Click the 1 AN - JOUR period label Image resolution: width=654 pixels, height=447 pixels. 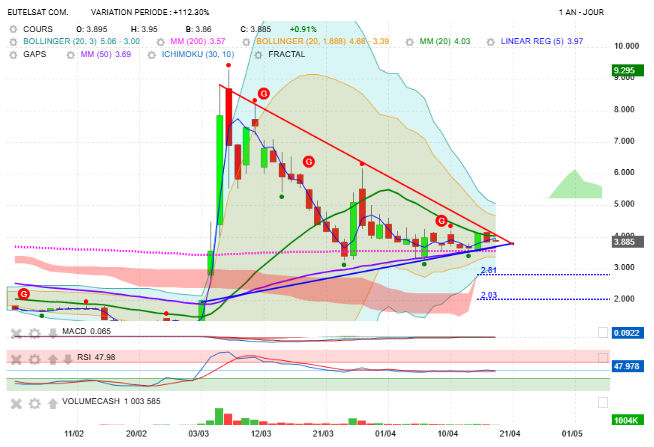581,12
